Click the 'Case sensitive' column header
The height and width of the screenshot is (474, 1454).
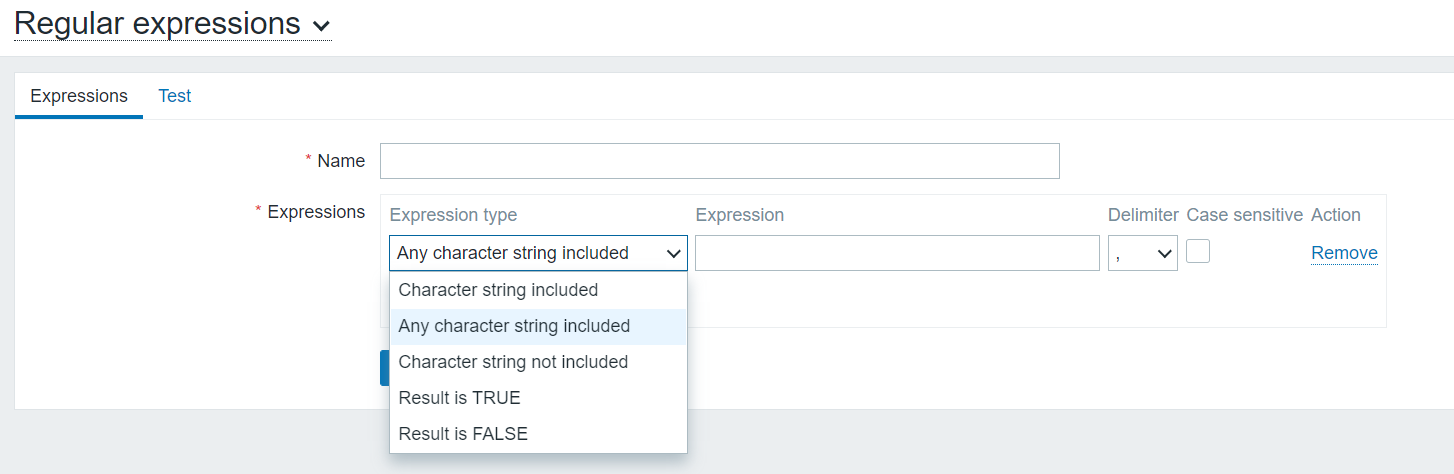tap(1244, 215)
